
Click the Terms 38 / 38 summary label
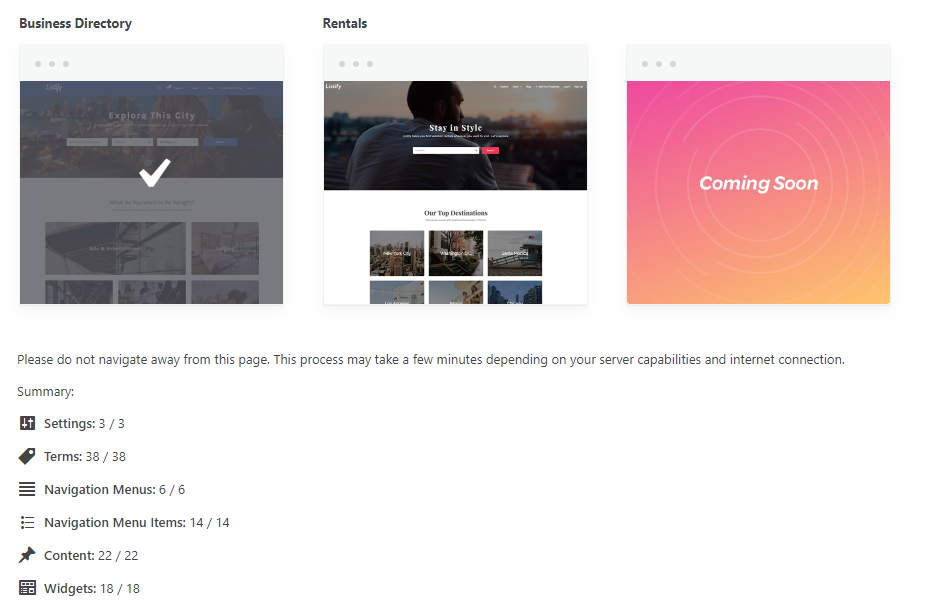(x=85, y=456)
